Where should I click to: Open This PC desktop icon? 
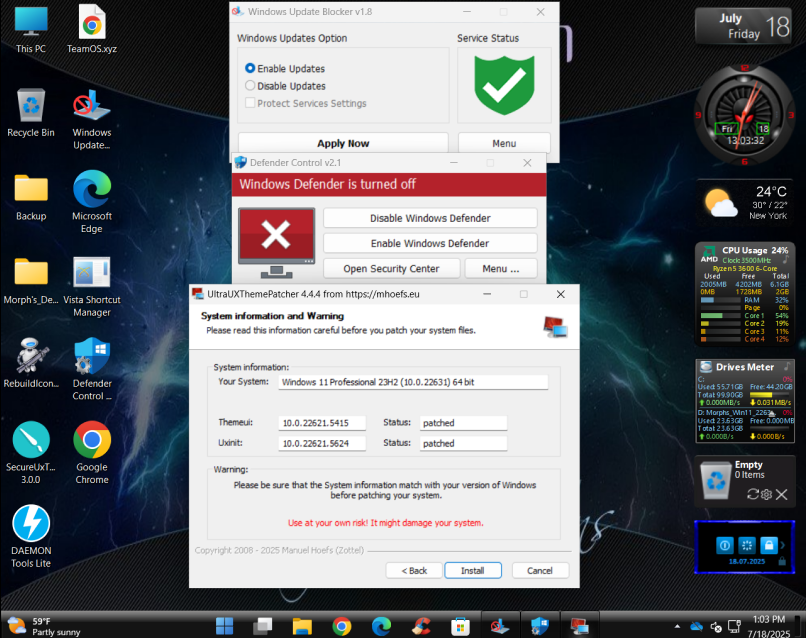pos(31,29)
